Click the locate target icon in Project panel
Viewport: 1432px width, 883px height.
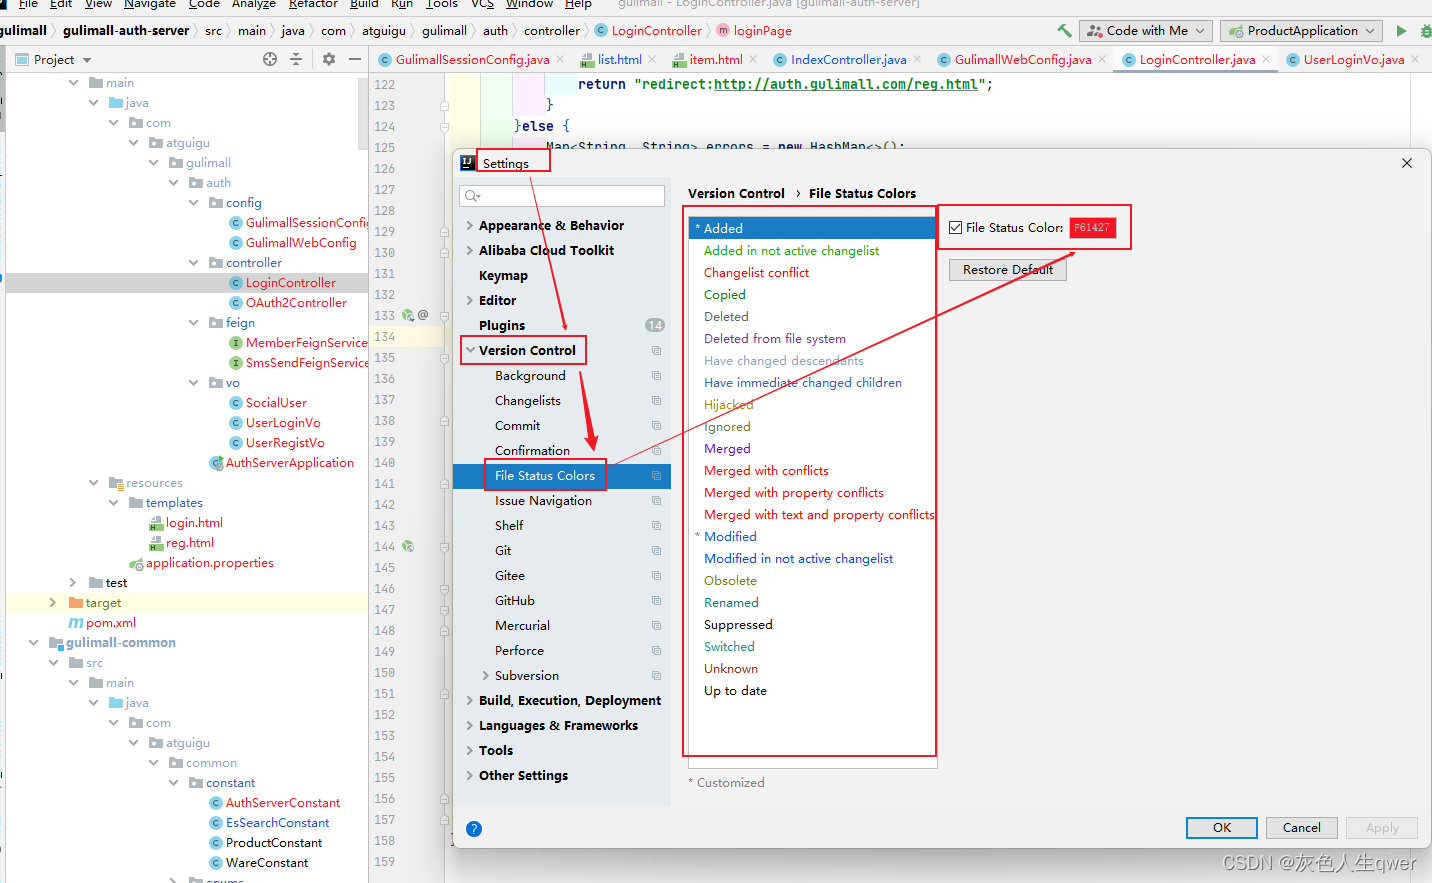coord(270,59)
